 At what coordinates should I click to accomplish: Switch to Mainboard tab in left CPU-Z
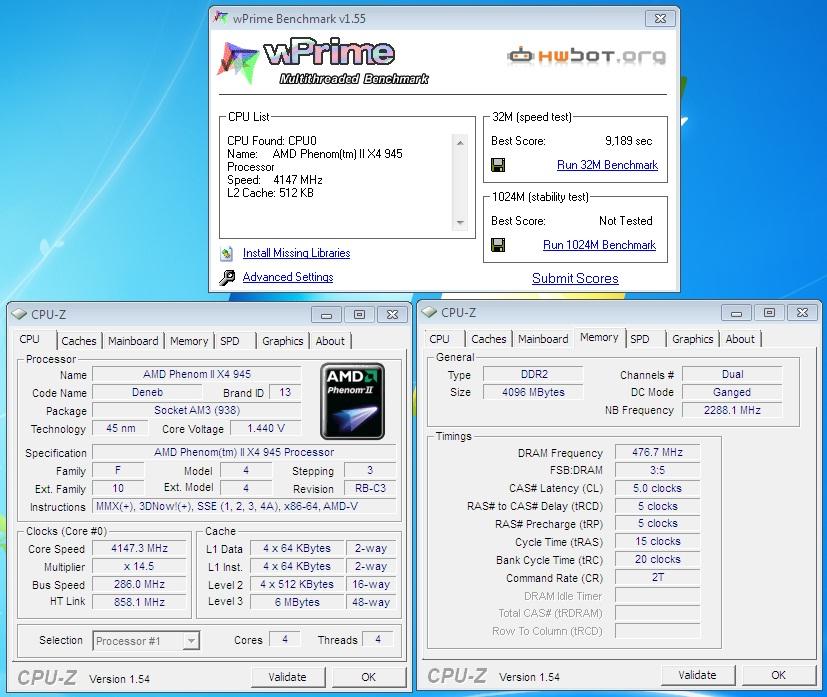click(133, 341)
